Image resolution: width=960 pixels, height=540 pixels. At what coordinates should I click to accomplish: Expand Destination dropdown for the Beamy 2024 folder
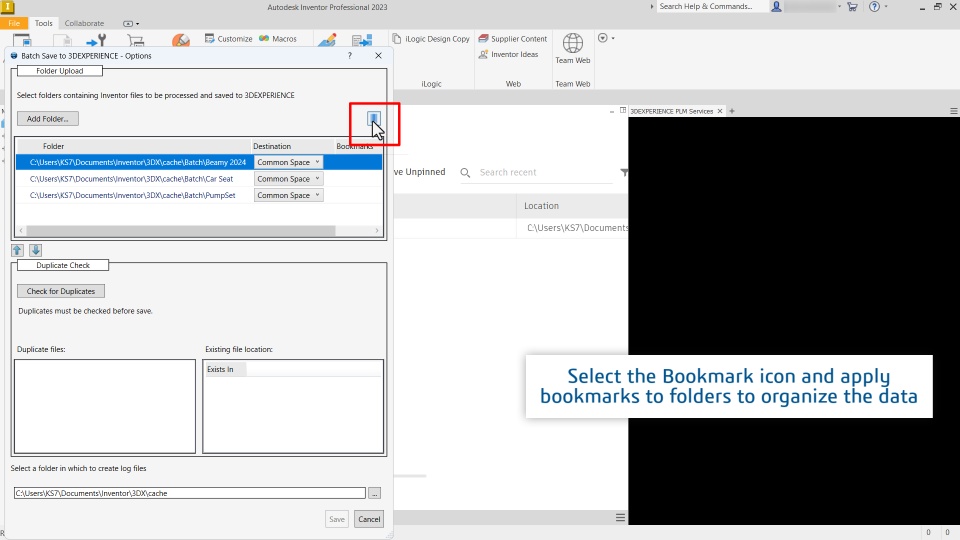pos(288,162)
